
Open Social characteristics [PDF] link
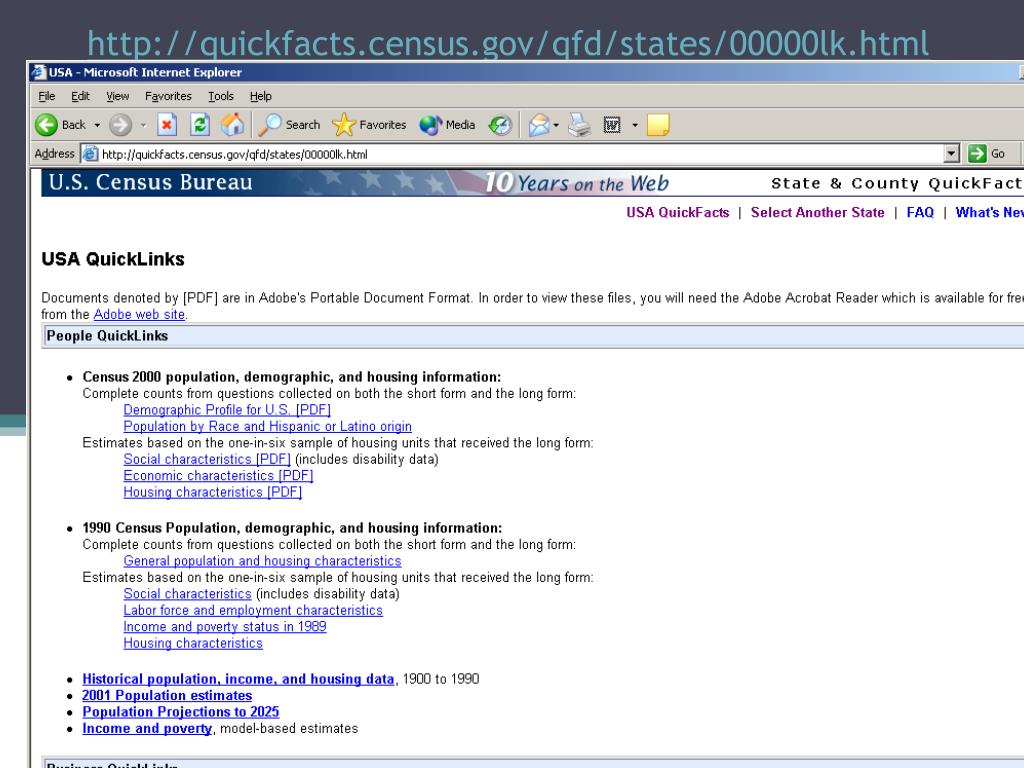(206, 459)
